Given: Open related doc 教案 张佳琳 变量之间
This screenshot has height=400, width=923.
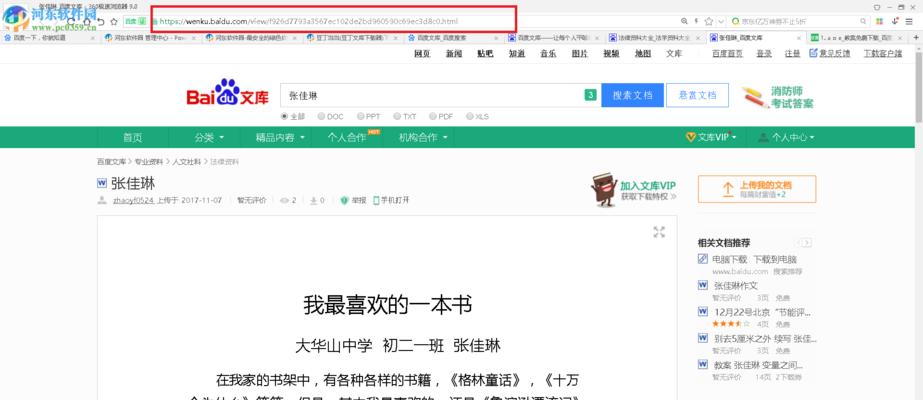Looking at the screenshot, I should pos(758,365).
